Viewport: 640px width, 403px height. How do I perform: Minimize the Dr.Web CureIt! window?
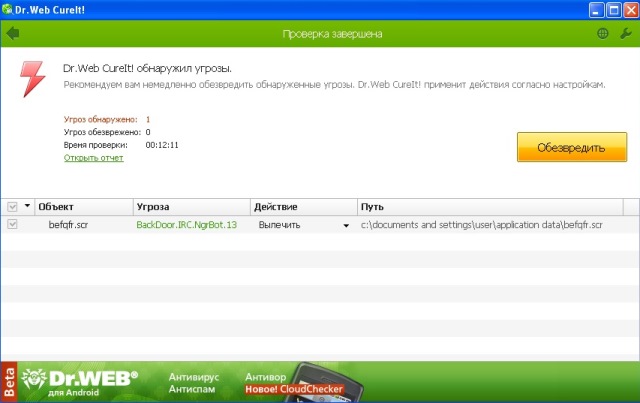click(596, 10)
